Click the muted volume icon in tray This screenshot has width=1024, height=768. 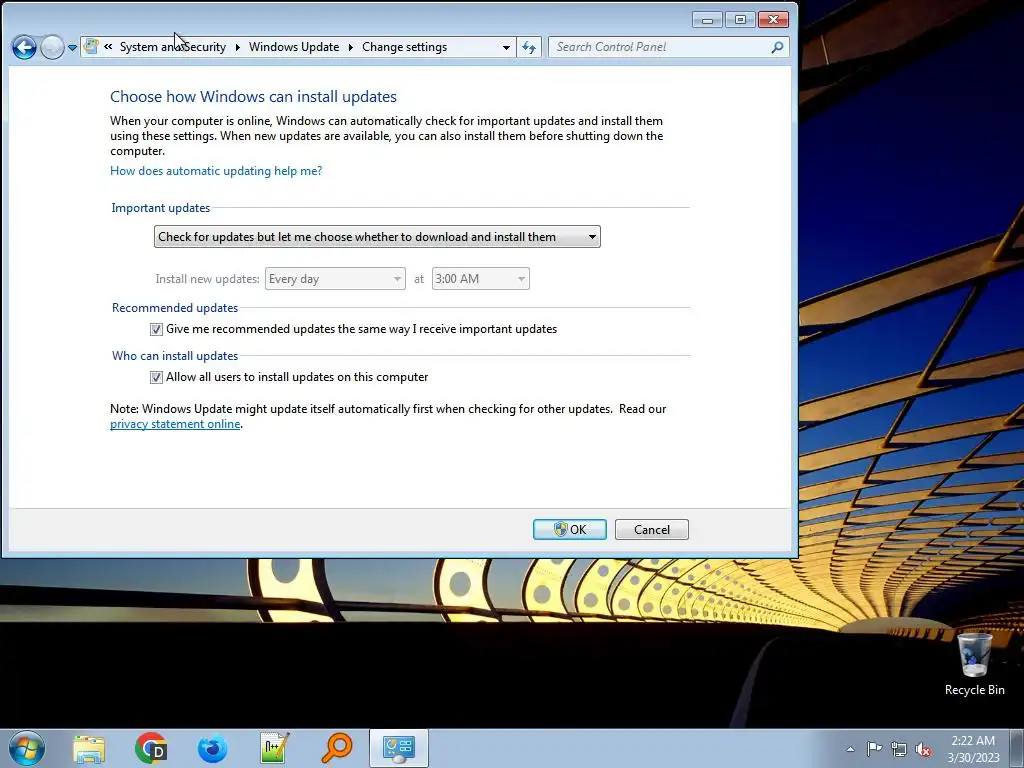(x=923, y=749)
